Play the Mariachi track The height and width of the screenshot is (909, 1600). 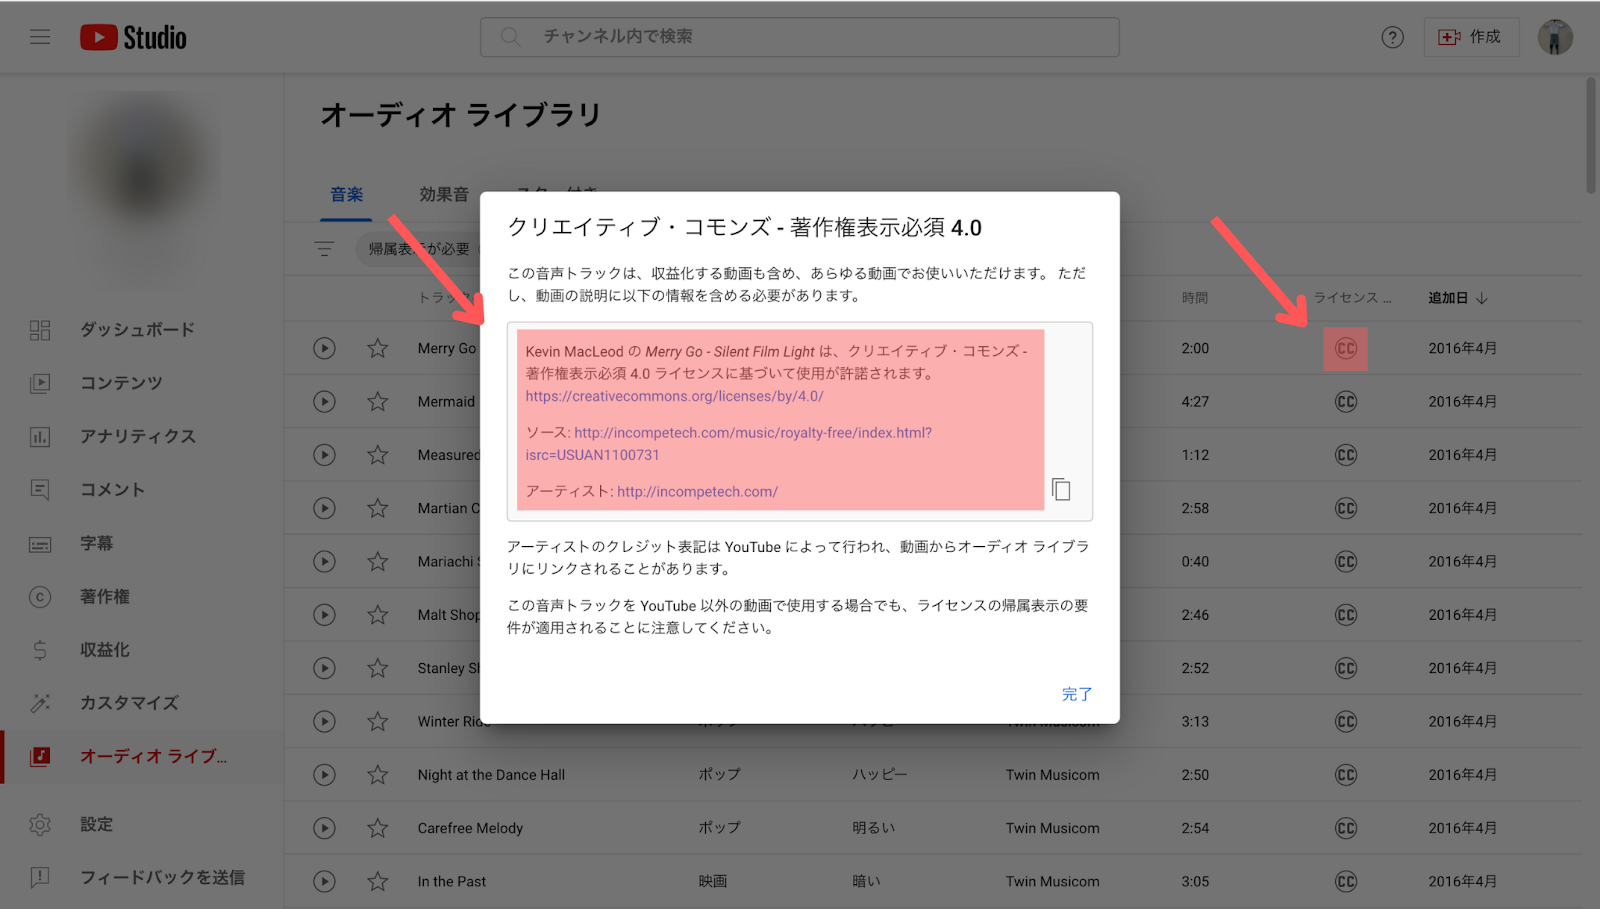(x=324, y=561)
